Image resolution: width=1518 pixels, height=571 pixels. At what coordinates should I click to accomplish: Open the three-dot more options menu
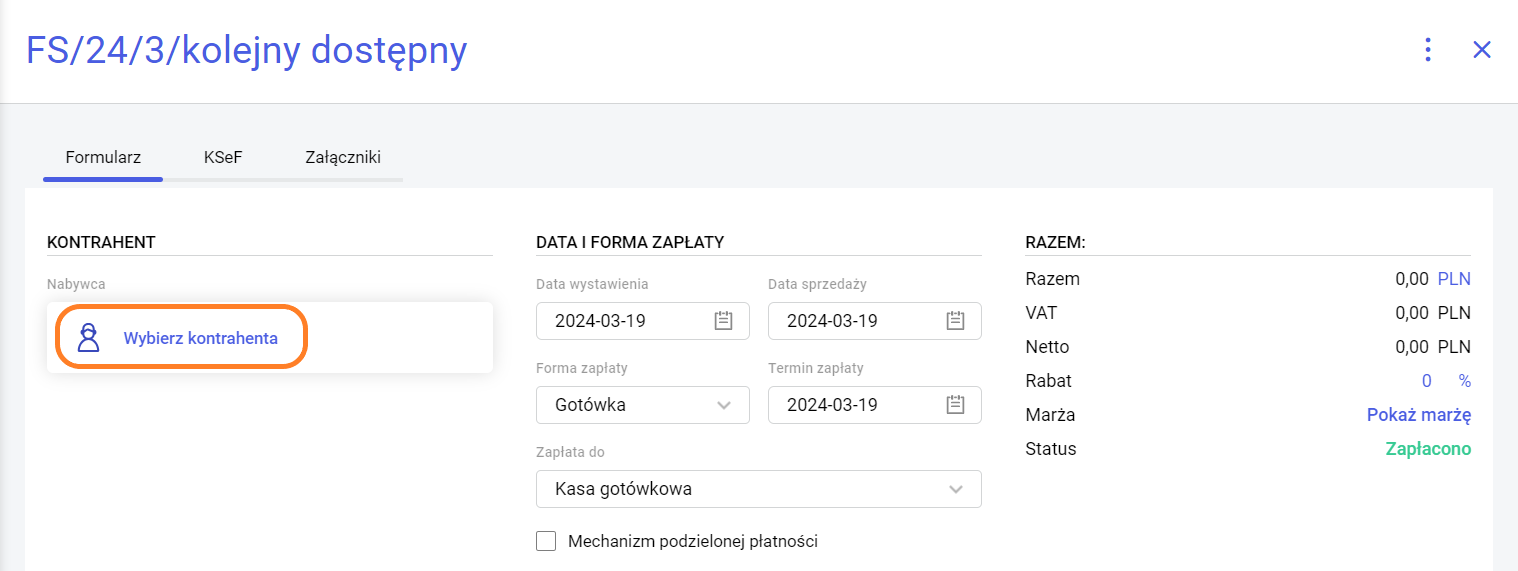point(1428,50)
